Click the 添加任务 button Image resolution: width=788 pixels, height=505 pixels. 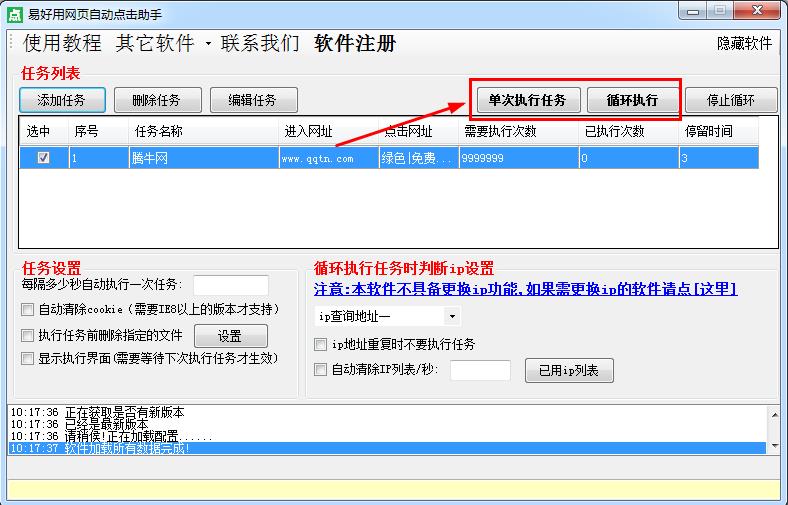(x=61, y=100)
